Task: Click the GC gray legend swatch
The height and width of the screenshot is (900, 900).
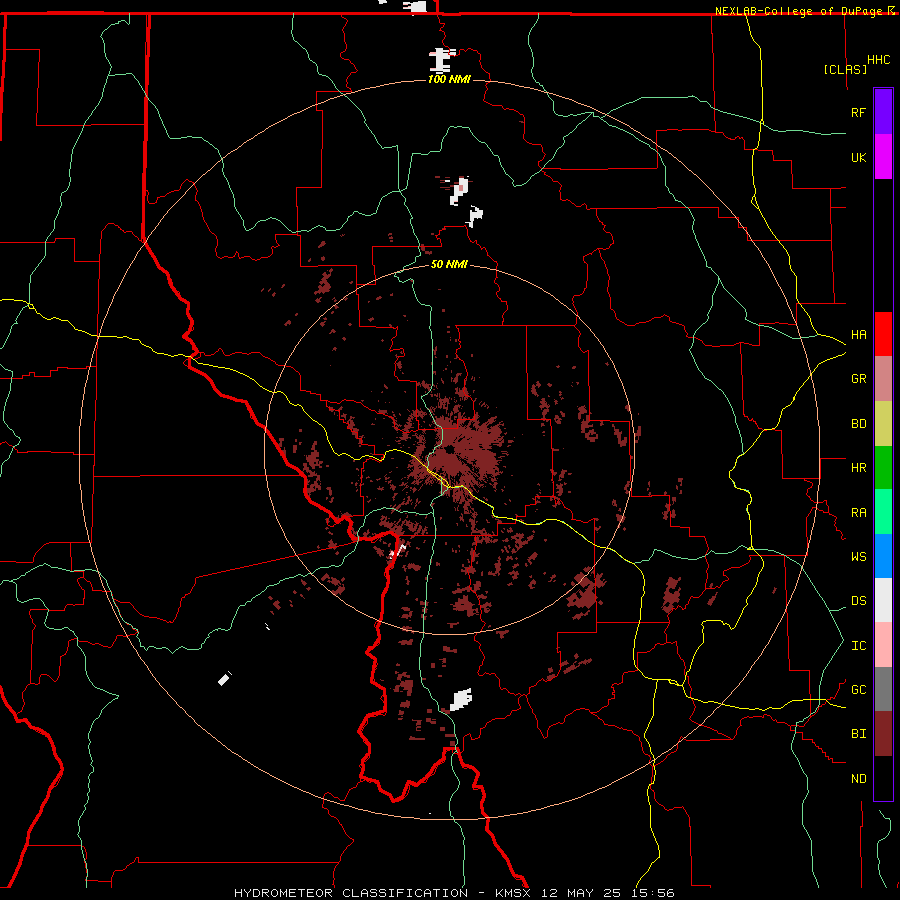Action: click(x=883, y=689)
